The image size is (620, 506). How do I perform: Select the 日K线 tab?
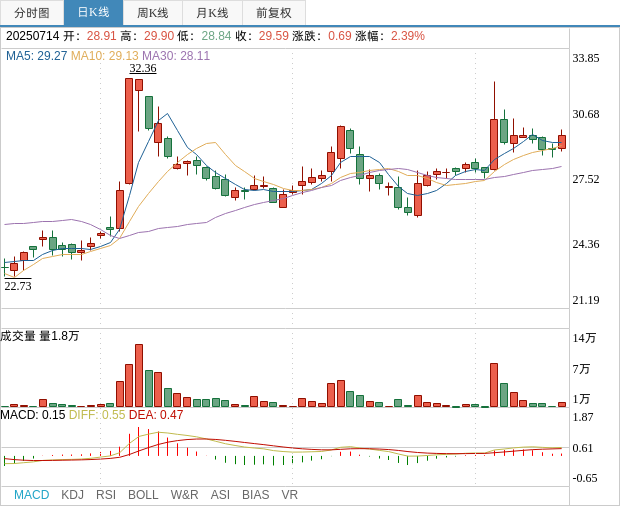click(x=93, y=13)
